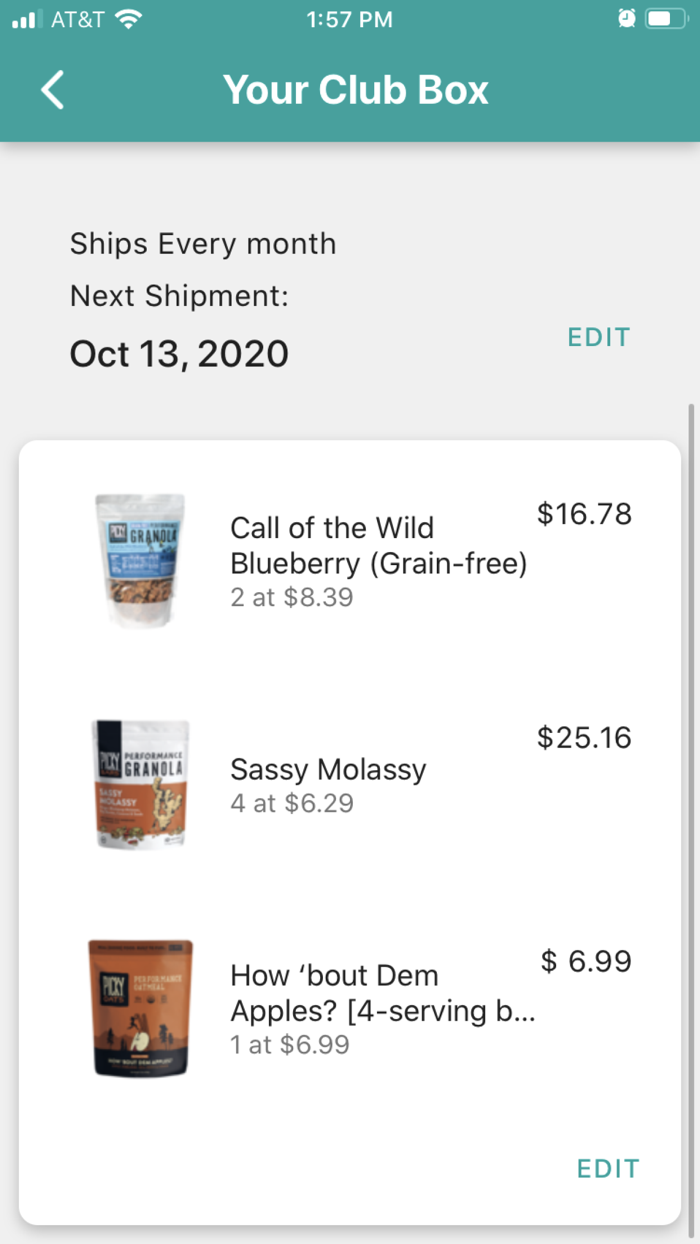Edit the next shipment date
Image resolution: width=700 pixels, height=1244 pixels.
pos(598,337)
